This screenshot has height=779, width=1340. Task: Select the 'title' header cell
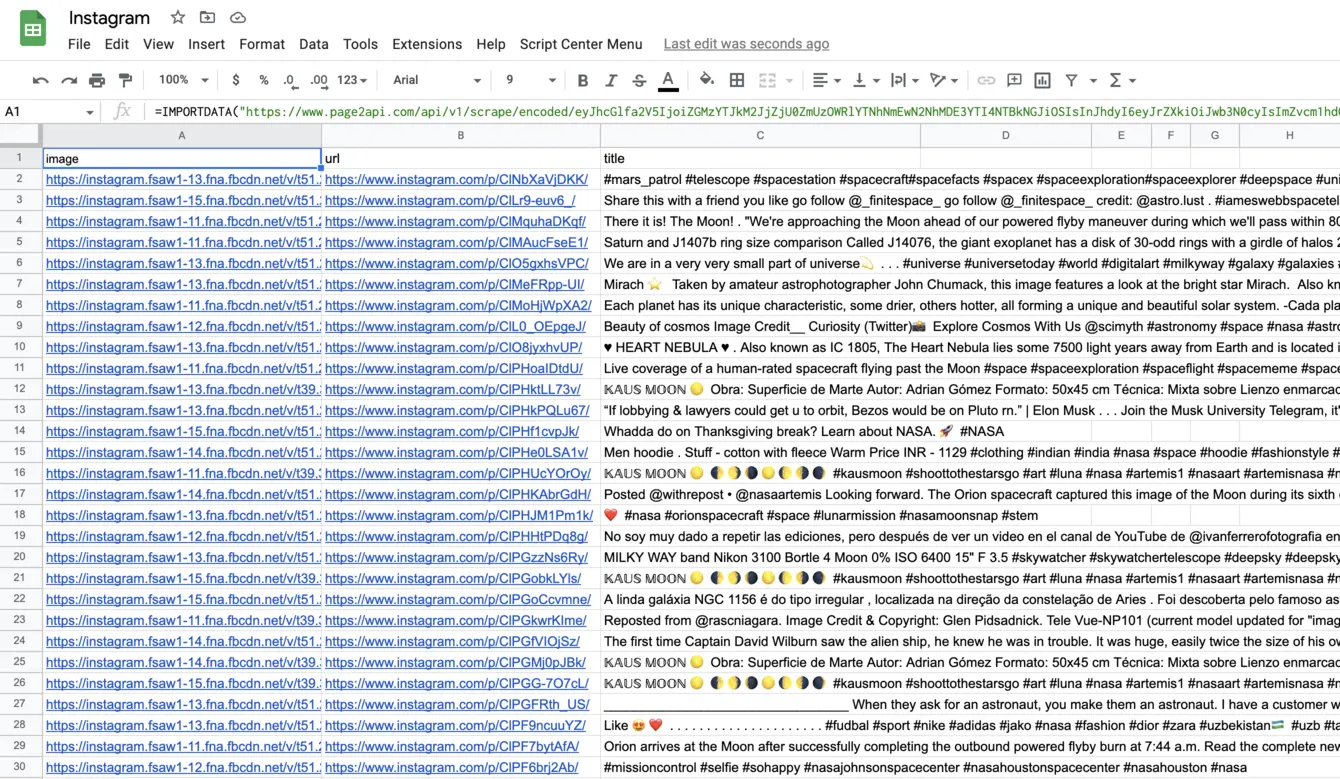point(760,158)
